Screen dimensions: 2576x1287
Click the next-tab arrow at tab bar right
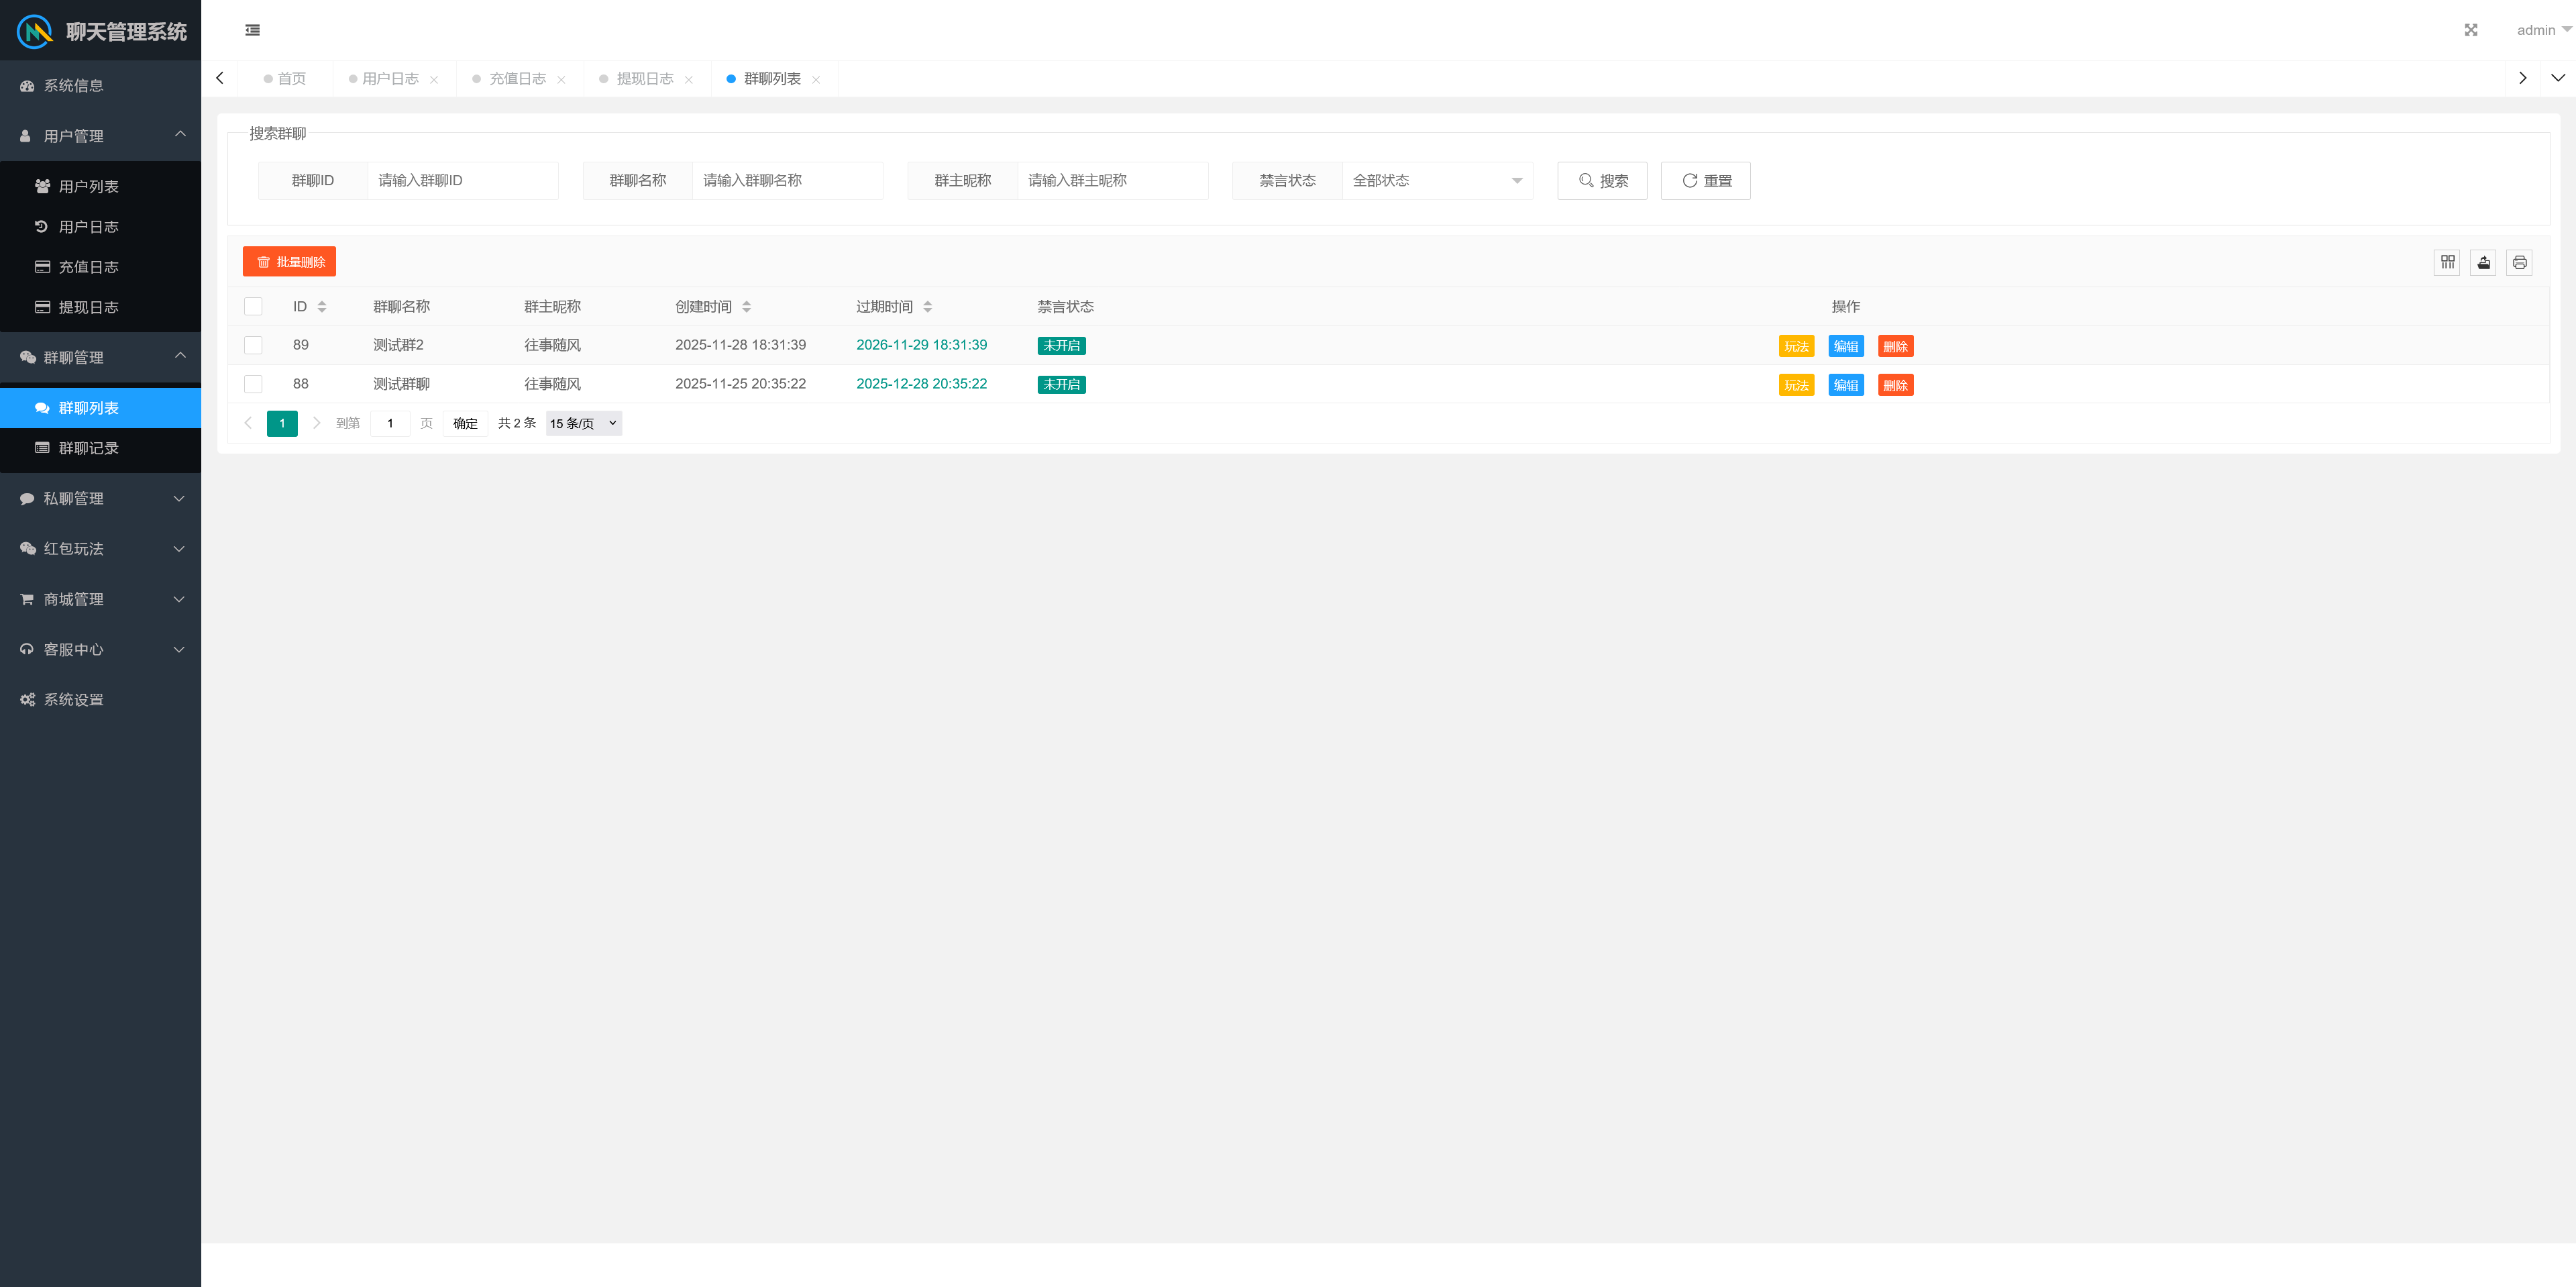pyautogui.click(x=2523, y=77)
